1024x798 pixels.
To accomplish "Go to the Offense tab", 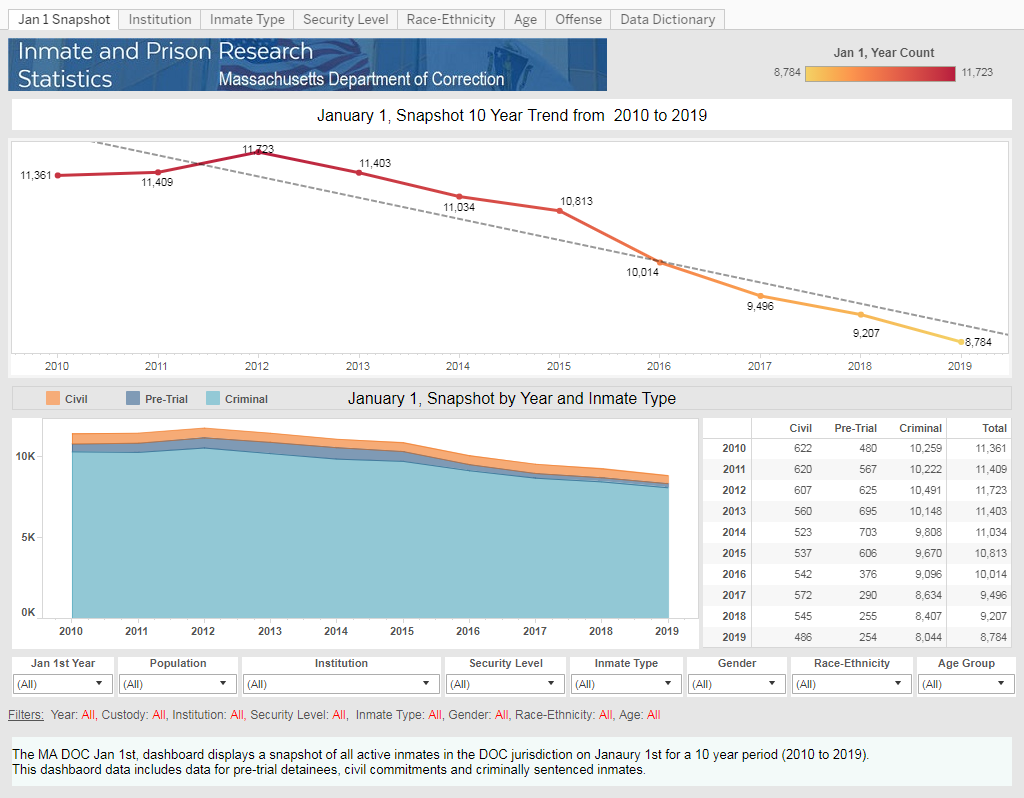I will [578, 19].
